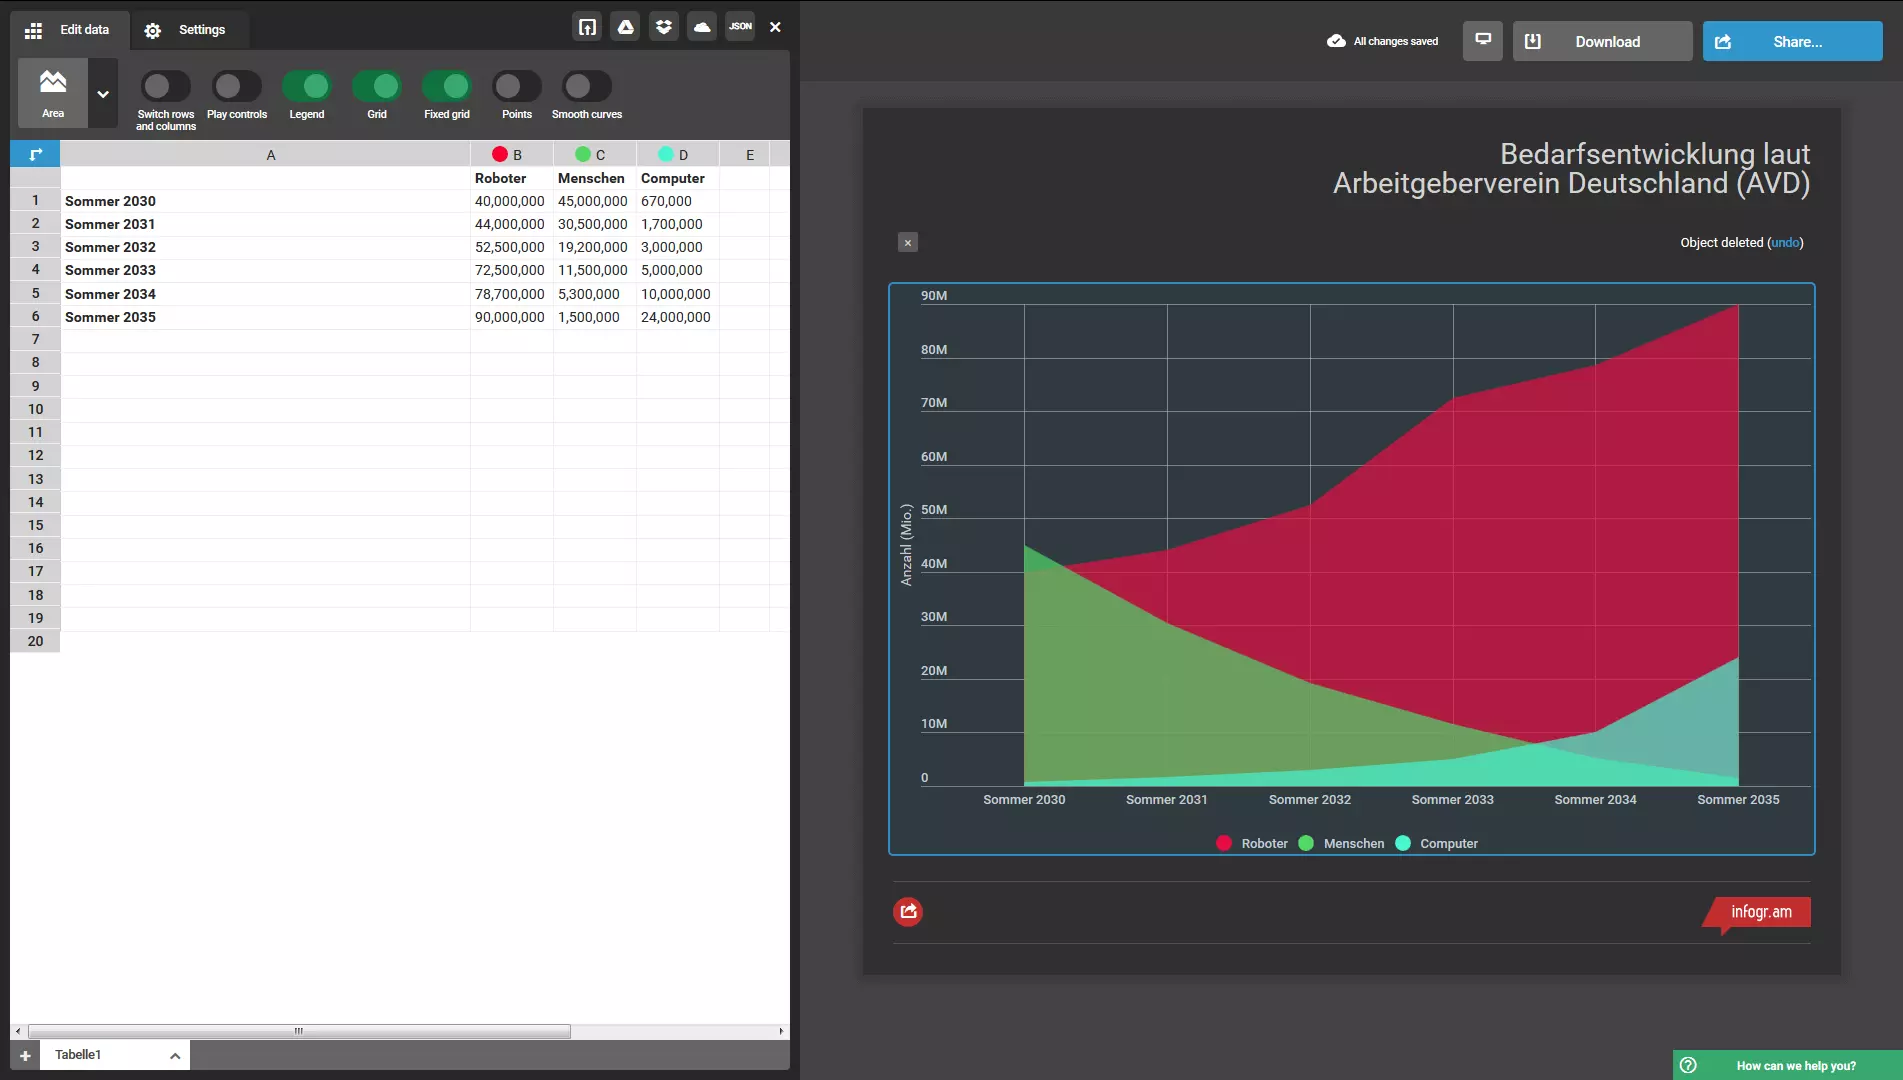The image size is (1903, 1080).
Task: Import data from Dropbox
Action: click(x=663, y=27)
